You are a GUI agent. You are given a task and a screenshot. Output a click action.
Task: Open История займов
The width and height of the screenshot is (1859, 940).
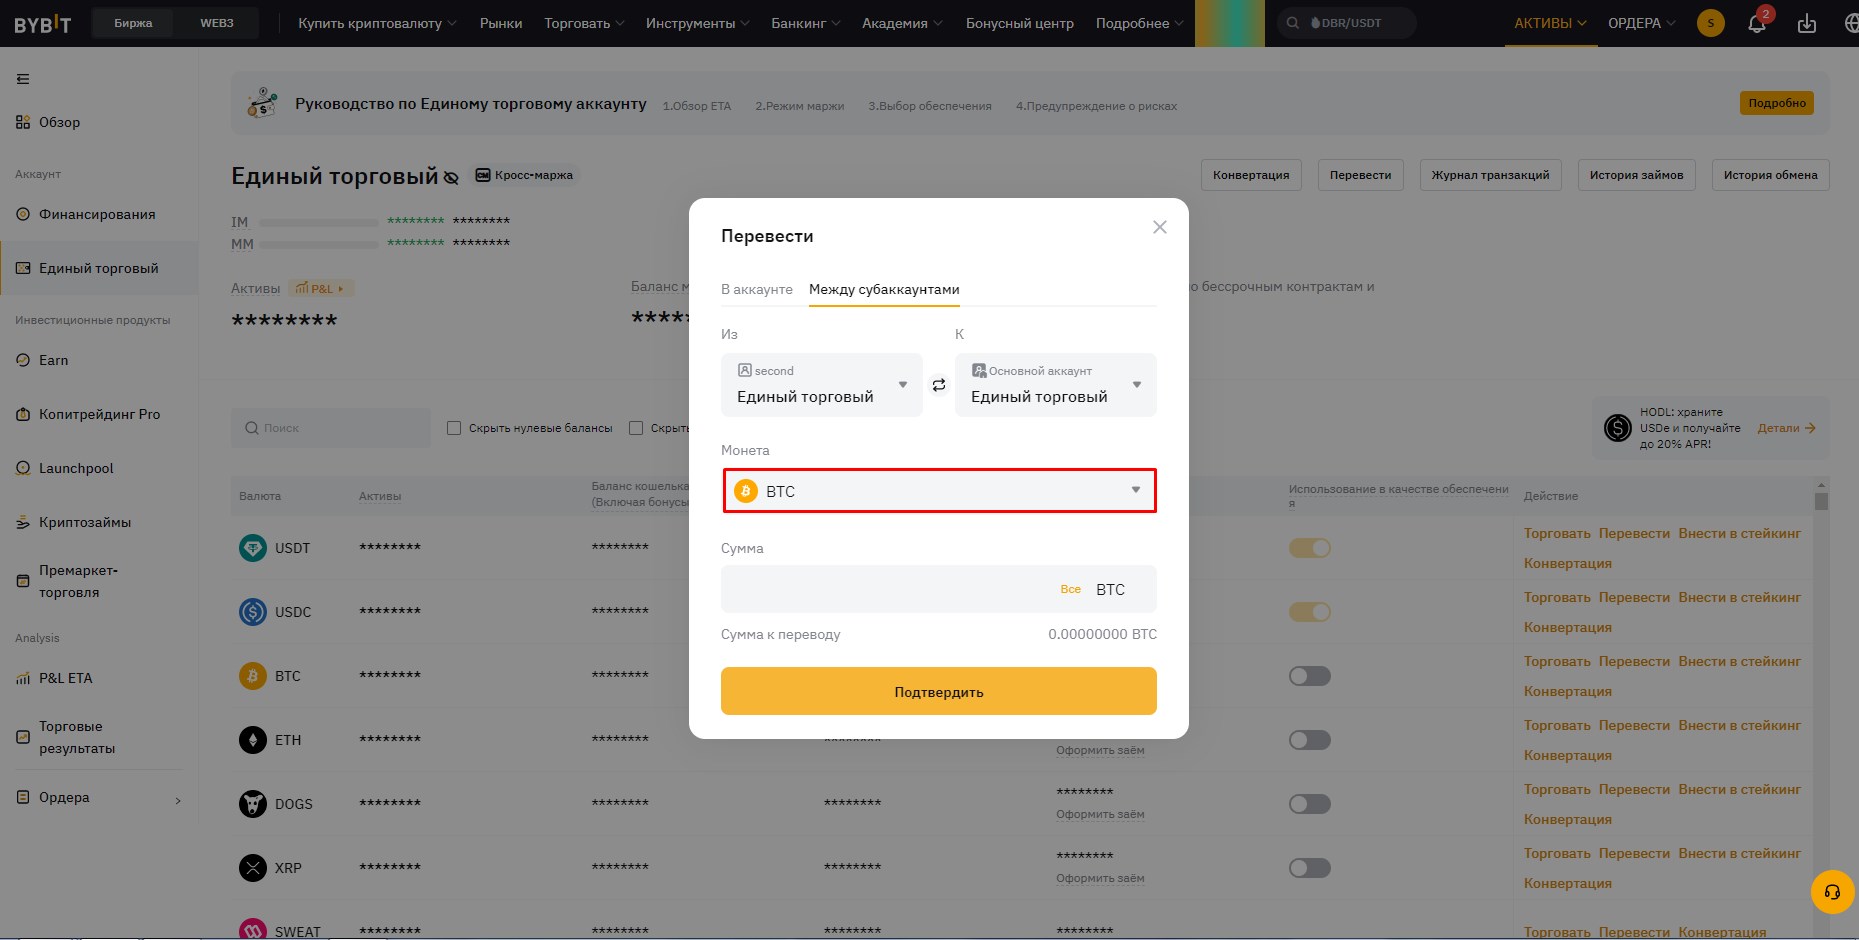point(1636,175)
